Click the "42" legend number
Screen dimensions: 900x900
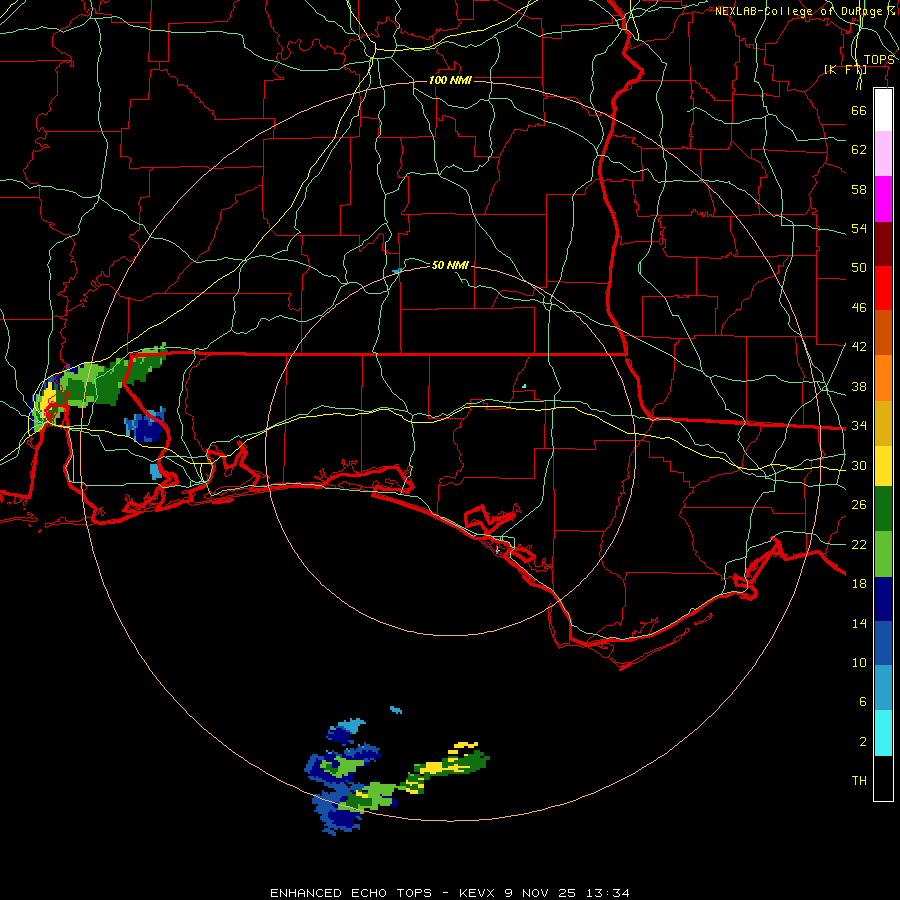859,347
